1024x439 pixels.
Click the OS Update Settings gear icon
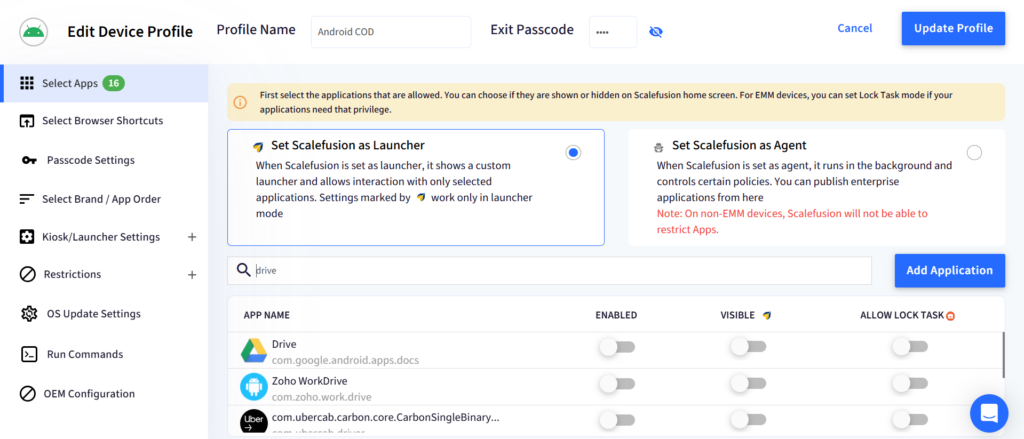[28, 314]
